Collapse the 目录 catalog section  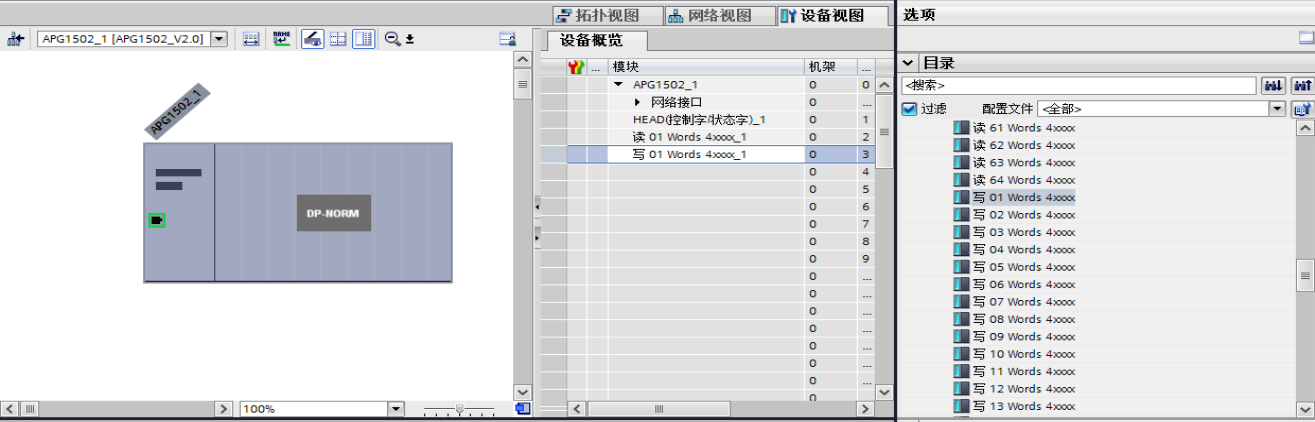point(908,63)
